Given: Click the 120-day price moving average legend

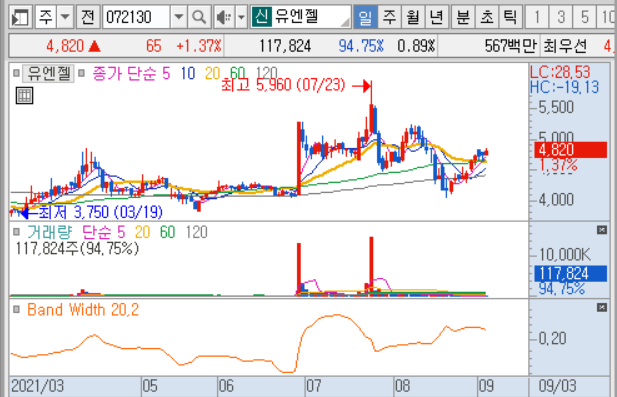Looking at the screenshot, I should 266,74.
